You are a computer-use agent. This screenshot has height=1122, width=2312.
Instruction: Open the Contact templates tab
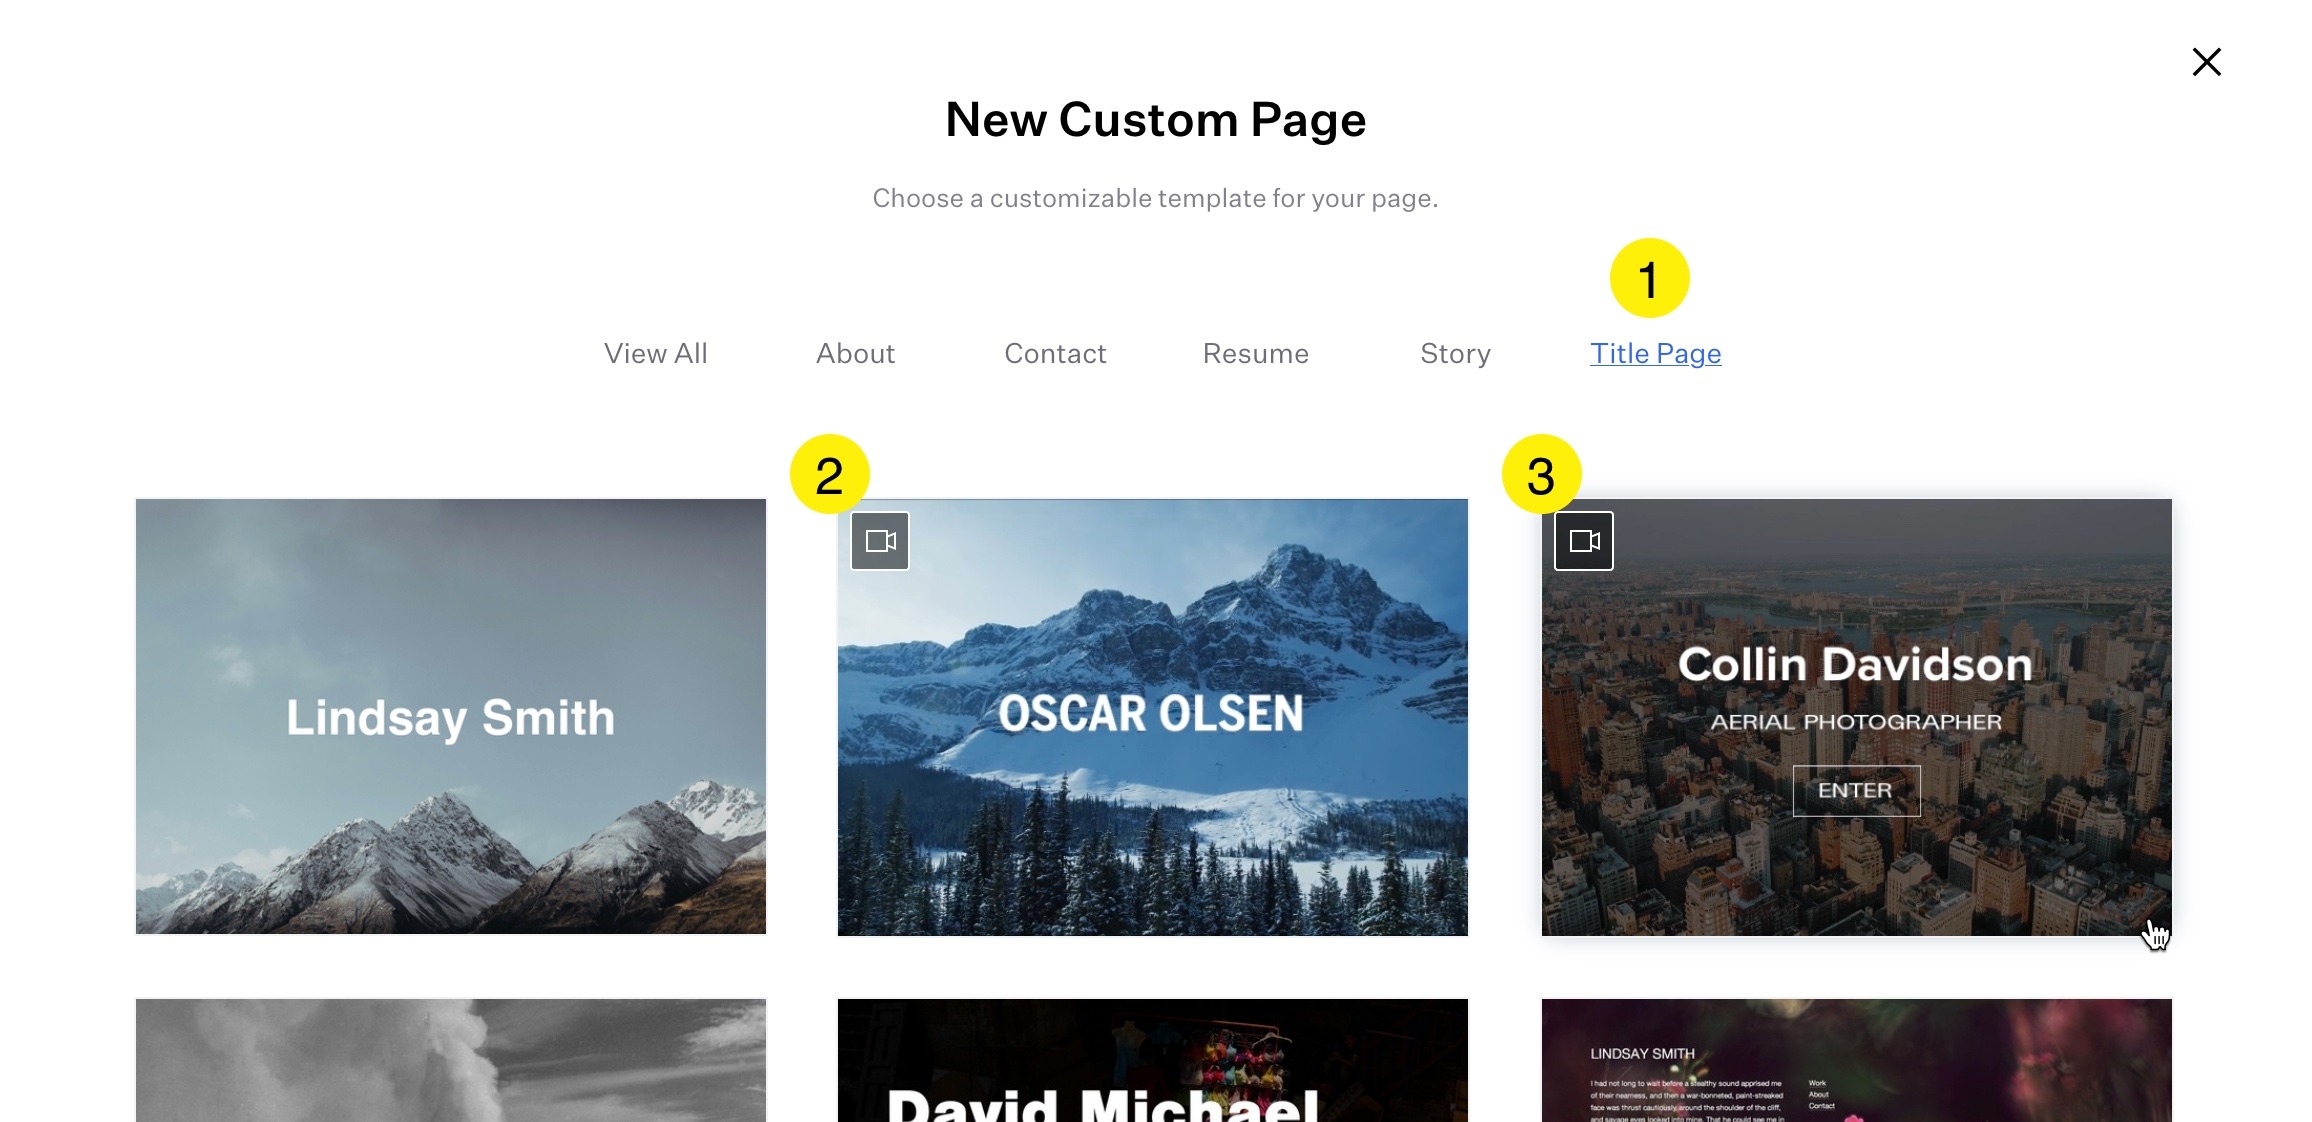(x=1055, y=354)
